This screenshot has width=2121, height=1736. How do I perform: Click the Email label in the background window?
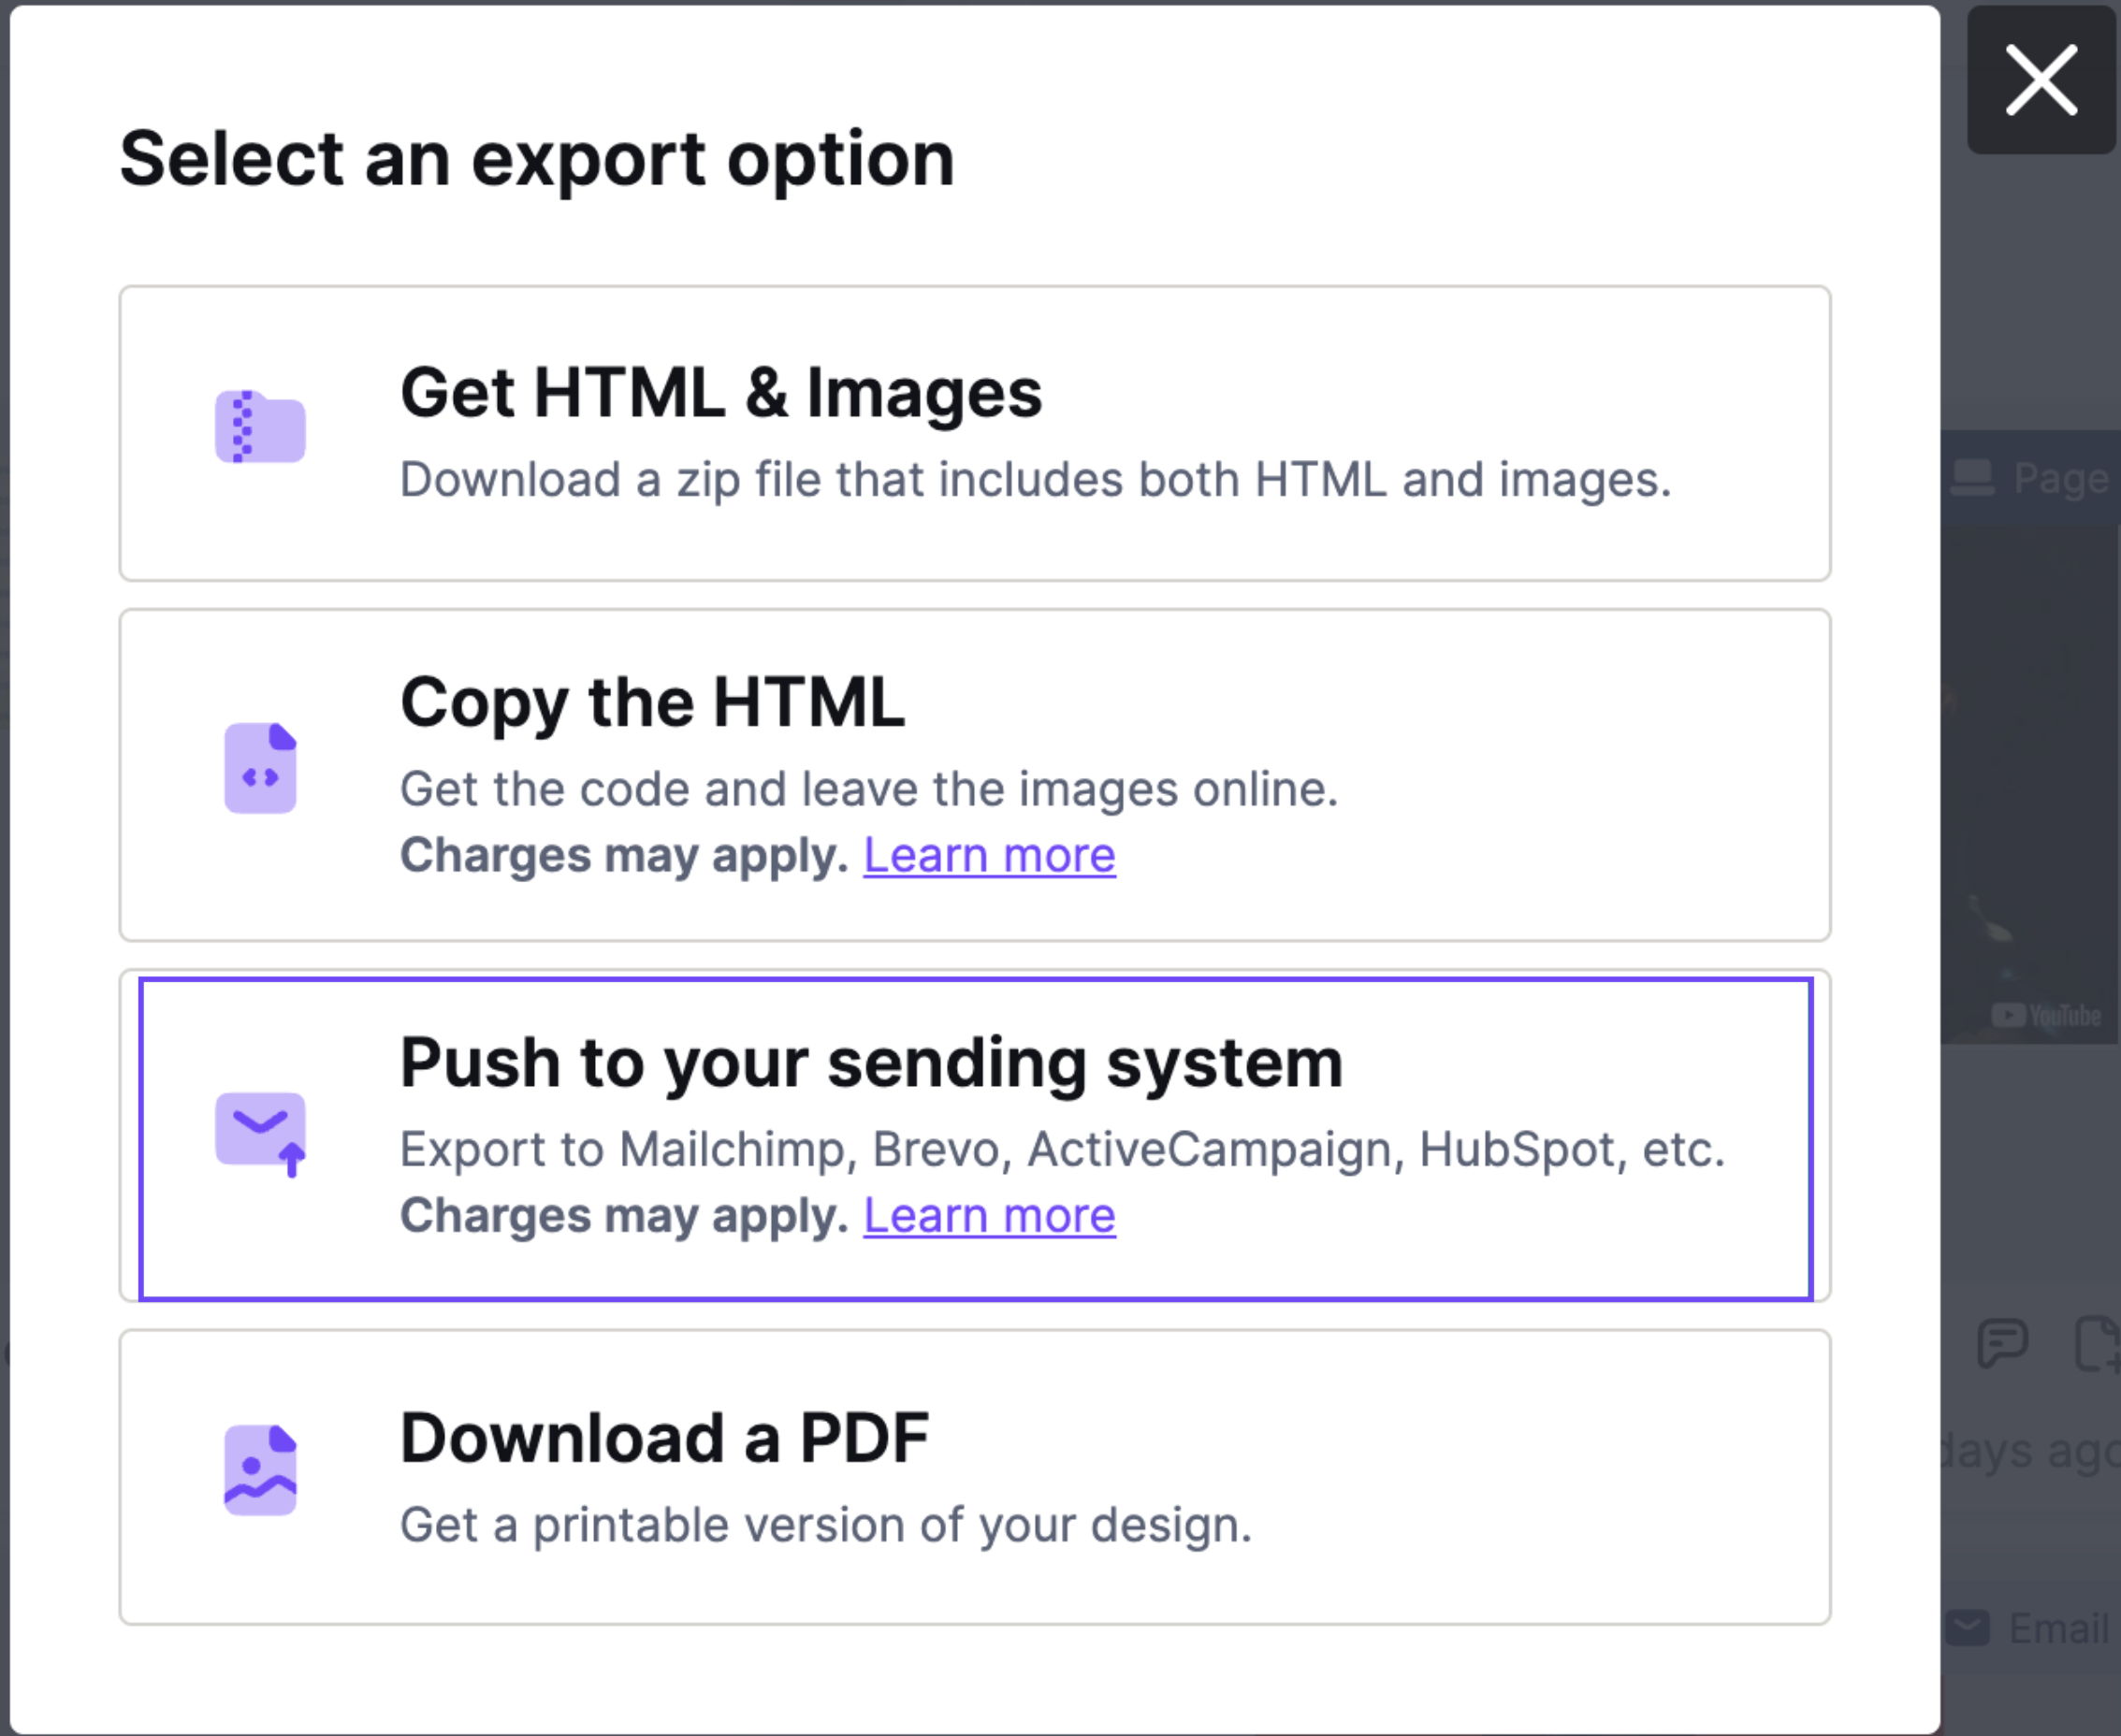pos(2060,1628)
